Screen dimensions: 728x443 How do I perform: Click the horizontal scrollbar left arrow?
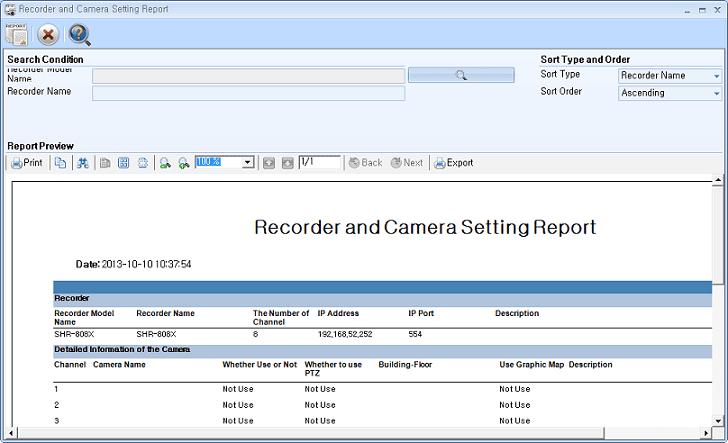coord(11,433)
